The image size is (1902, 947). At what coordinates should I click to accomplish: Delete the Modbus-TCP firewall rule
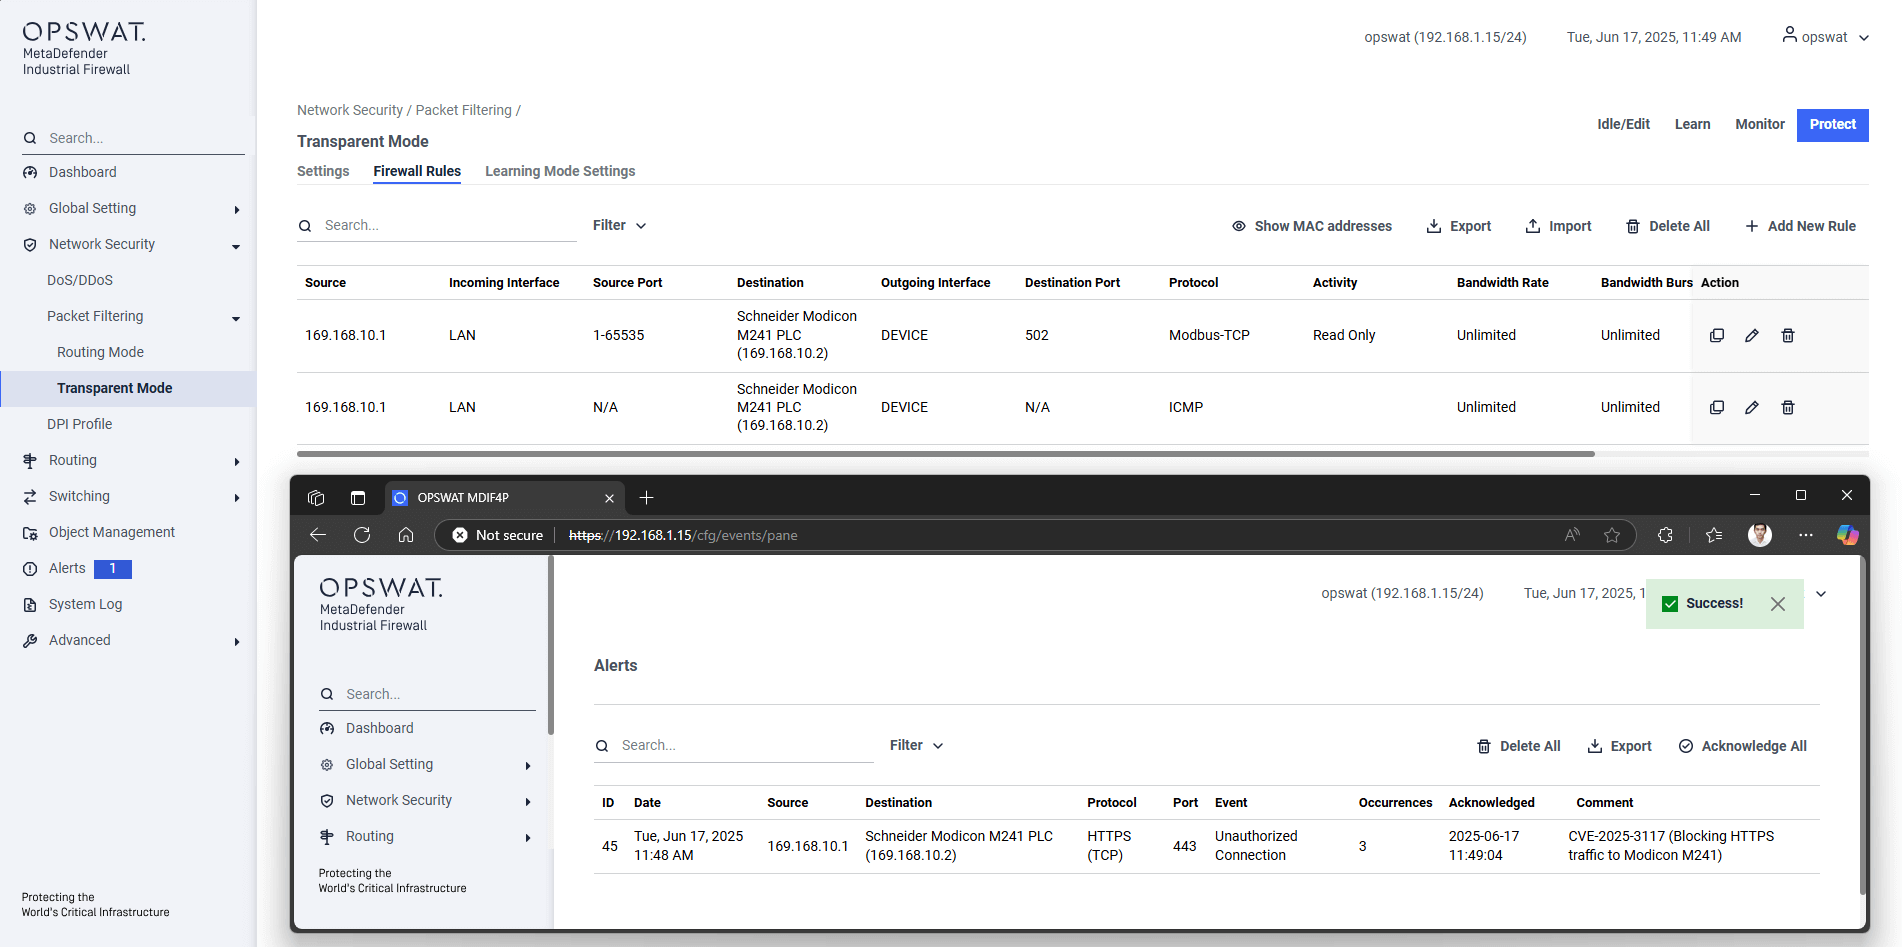[1788, 335]
